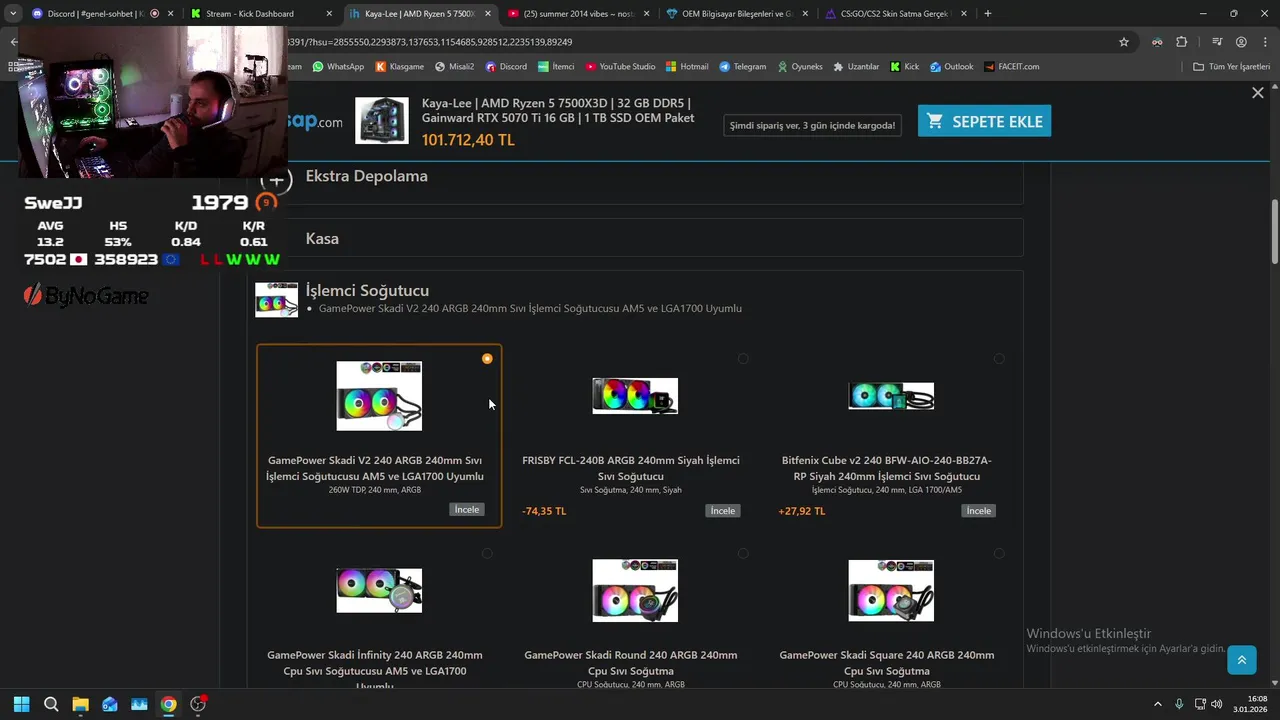Close the product overlay with the X
Screen dimensions: 1280x720
click(1258, 92)
